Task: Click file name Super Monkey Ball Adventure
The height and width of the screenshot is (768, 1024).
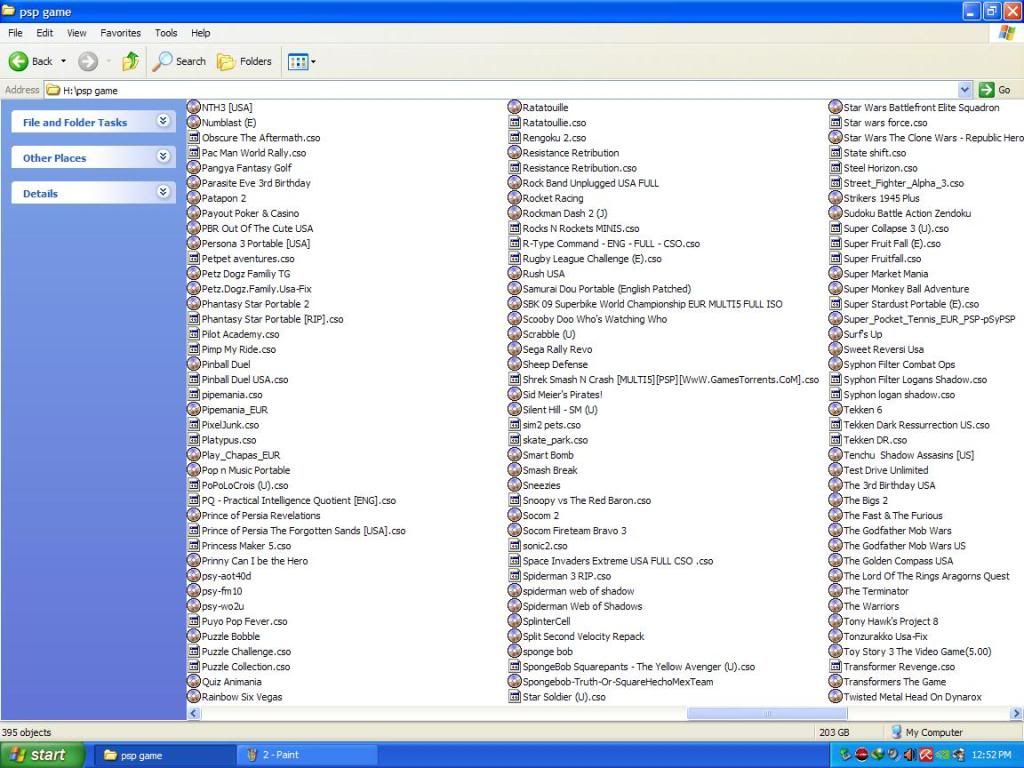Action: (x=906, y=289)
